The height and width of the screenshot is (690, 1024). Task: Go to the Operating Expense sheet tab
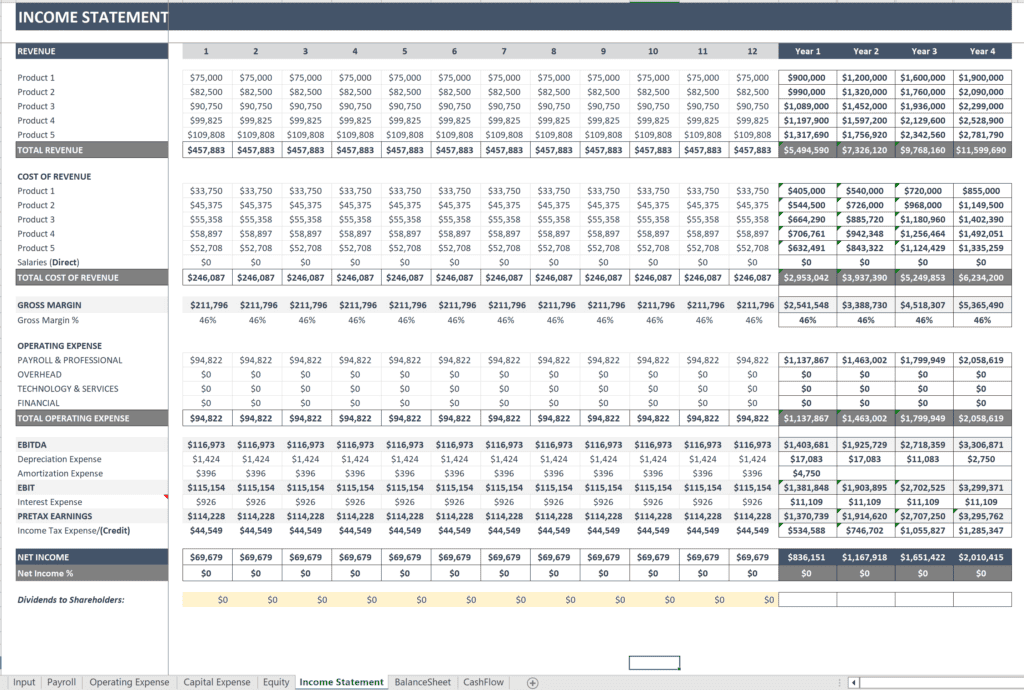129,682
